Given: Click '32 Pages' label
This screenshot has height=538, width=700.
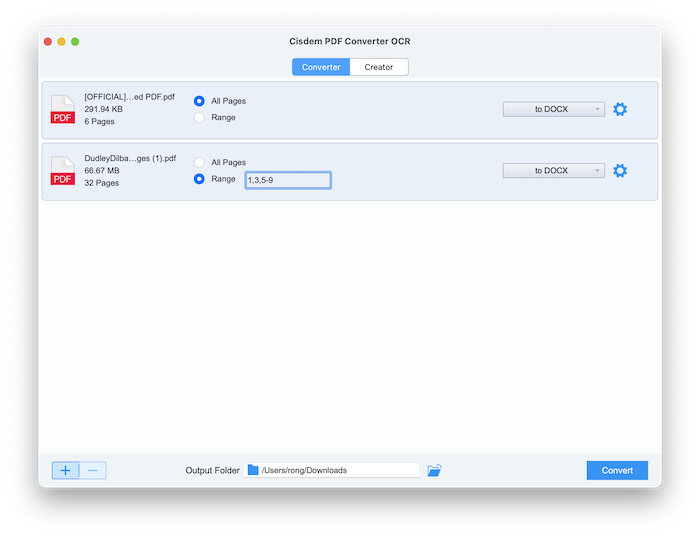Looking at the screenshot, I should click(101, 183).
